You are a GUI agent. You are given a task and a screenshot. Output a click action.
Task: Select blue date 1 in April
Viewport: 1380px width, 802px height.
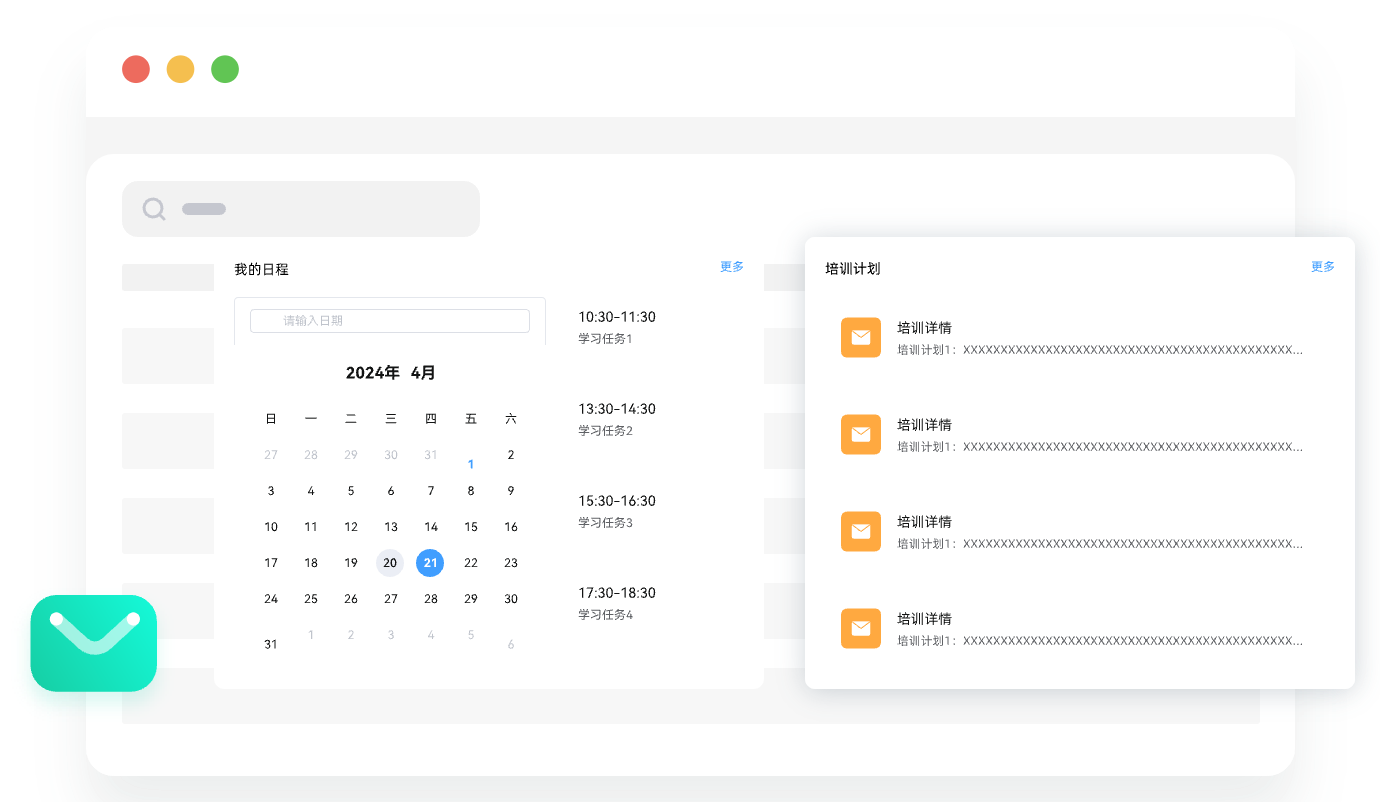471,464
